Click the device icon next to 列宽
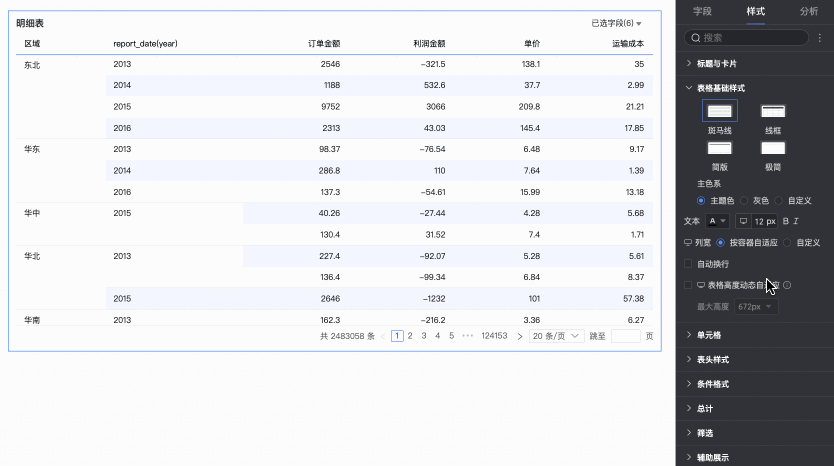Image resolution: width=834 pixels, height=466 pixels. [x=688, y=243]
